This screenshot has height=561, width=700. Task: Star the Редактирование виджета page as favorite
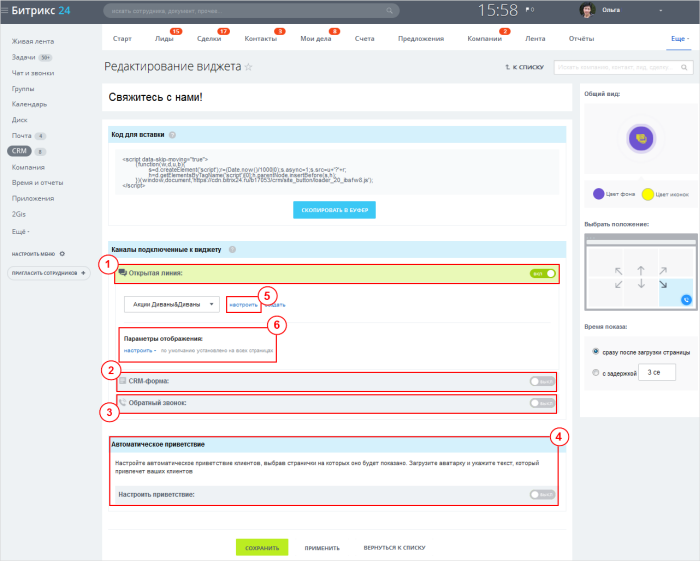(249, 67)
